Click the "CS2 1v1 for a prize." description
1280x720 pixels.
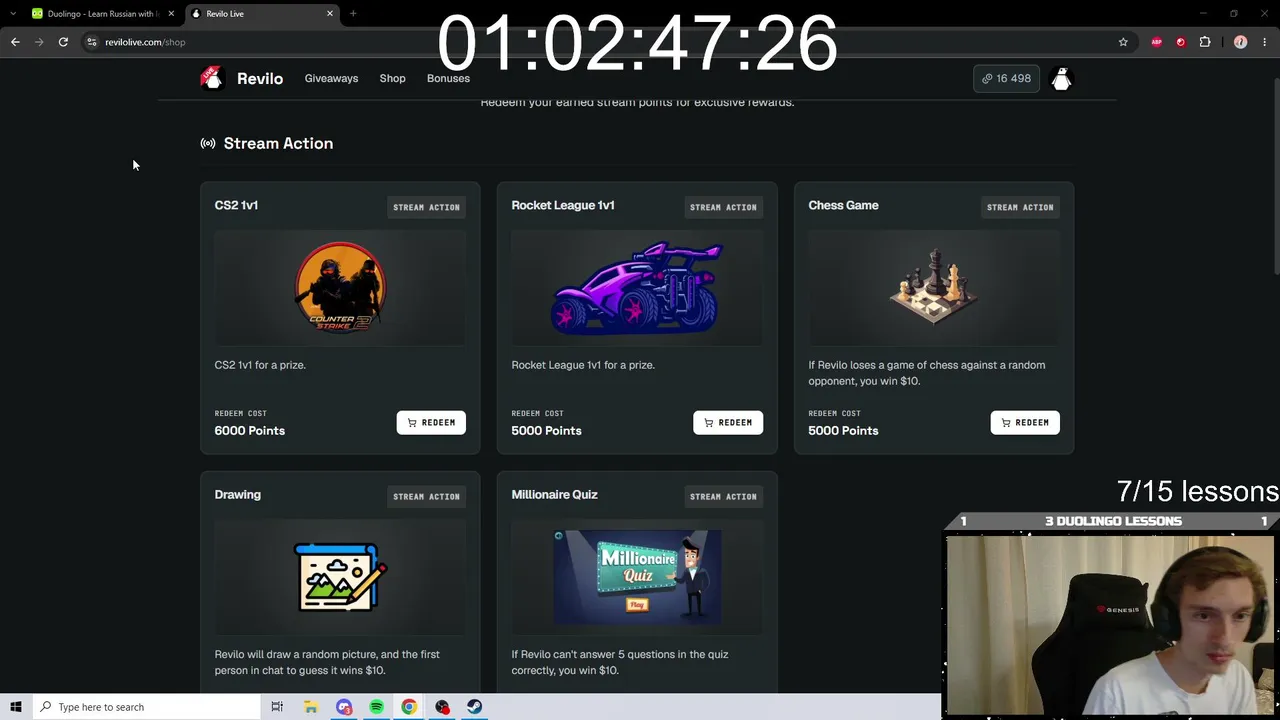(x=260, y=365)
